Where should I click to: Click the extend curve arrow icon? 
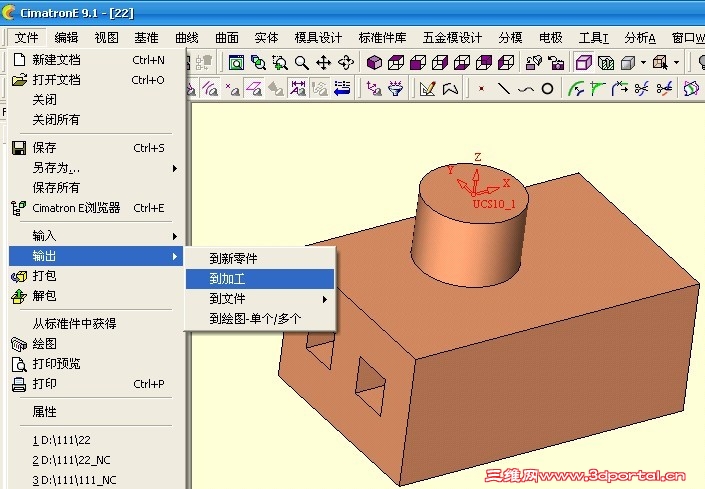click(620, 88)
